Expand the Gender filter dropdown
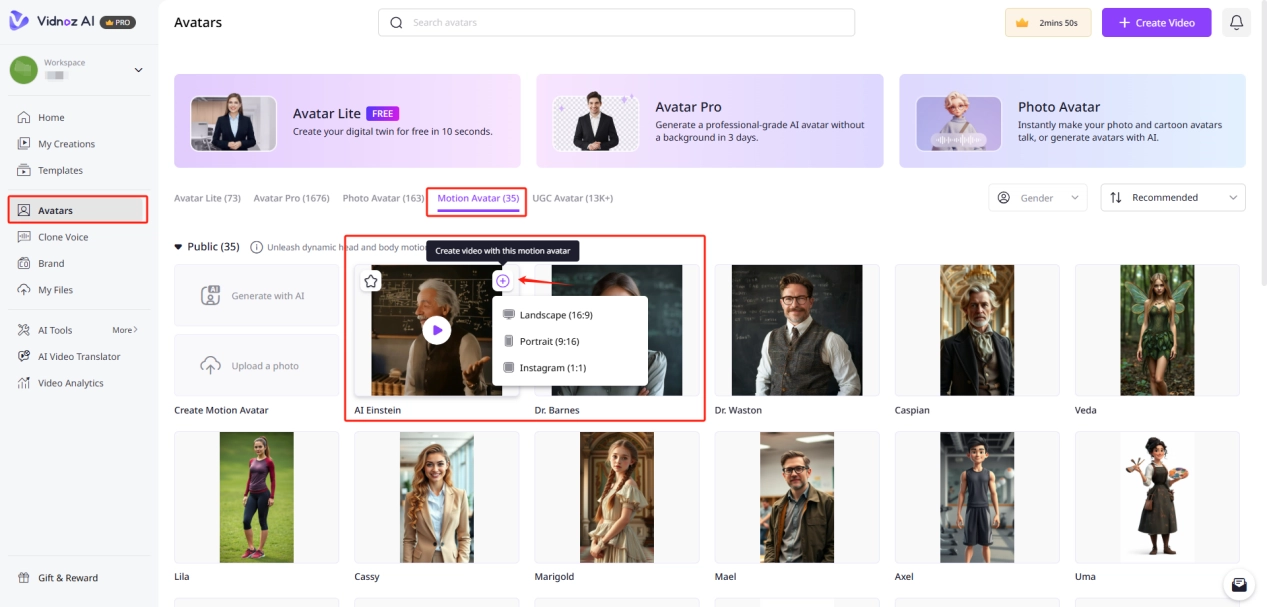Image resolution: width=1267 pixels, height=607 pixels. (x=1037, y=198)
